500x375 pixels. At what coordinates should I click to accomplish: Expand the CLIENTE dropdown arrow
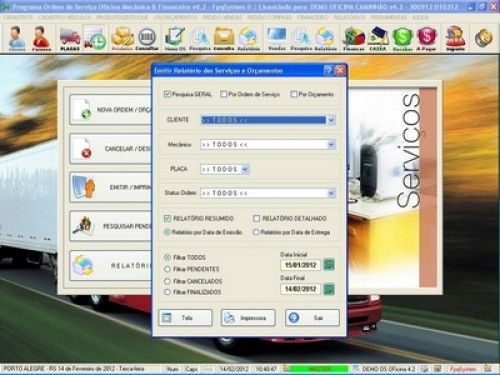click(x=331, y=120)
